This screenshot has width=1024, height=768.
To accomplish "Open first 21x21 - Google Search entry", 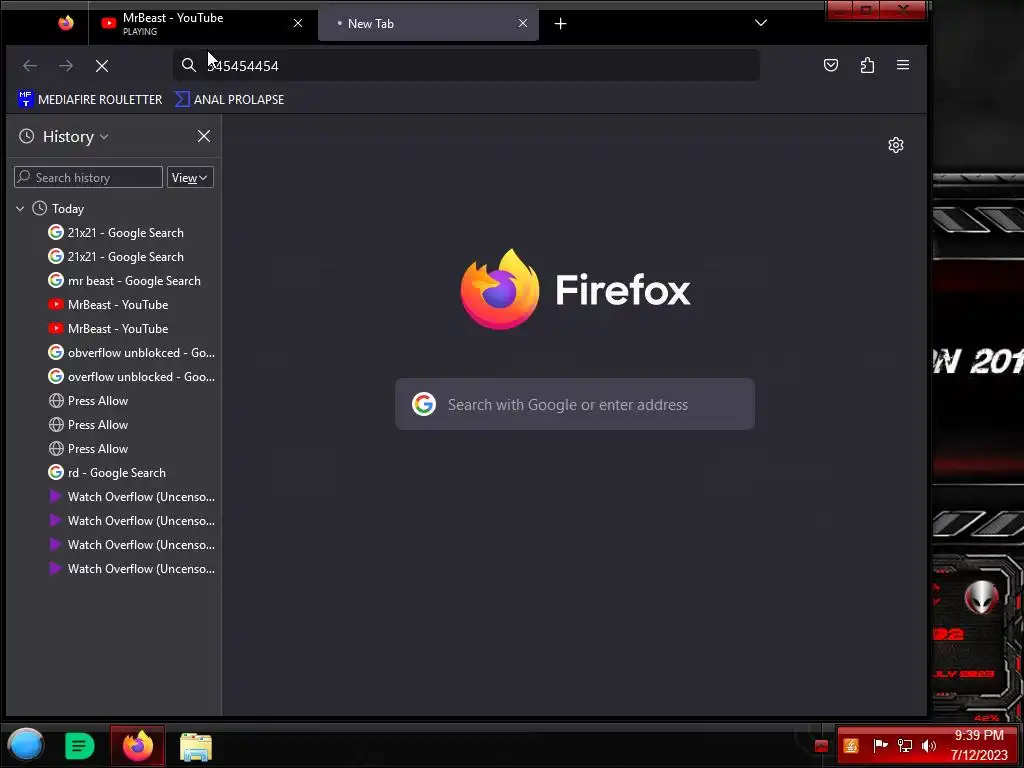I will (125, 232).
